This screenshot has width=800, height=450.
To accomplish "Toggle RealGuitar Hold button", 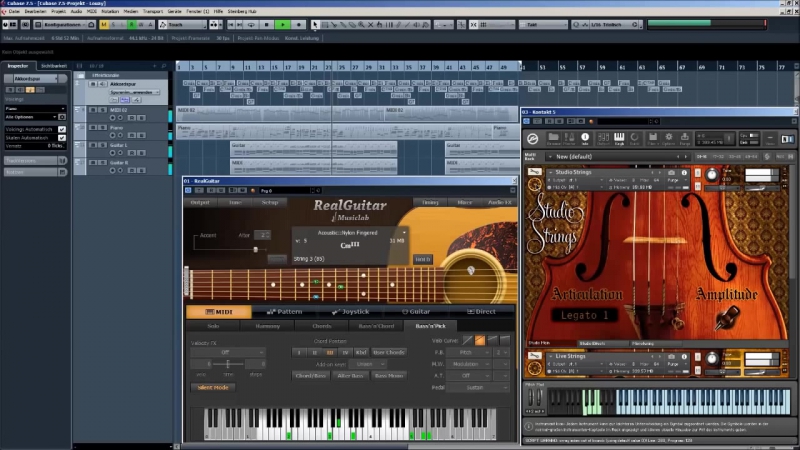I will 422,259.
